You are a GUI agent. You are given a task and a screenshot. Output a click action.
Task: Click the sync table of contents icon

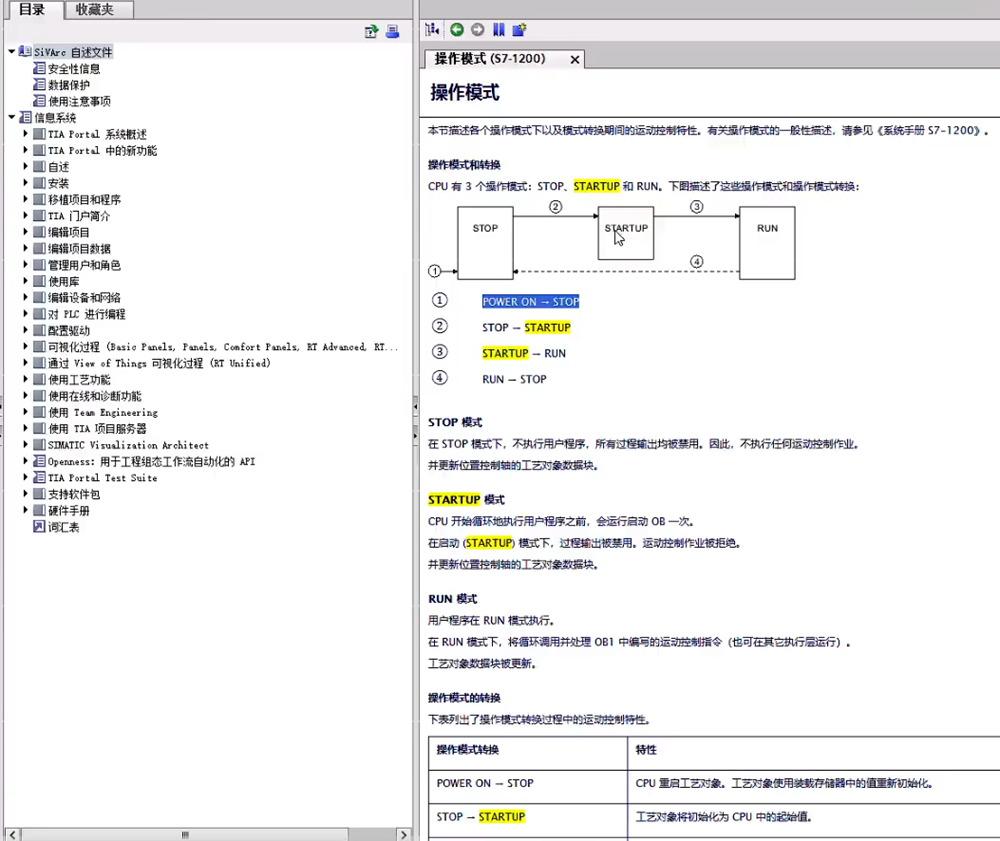(433, 30)
